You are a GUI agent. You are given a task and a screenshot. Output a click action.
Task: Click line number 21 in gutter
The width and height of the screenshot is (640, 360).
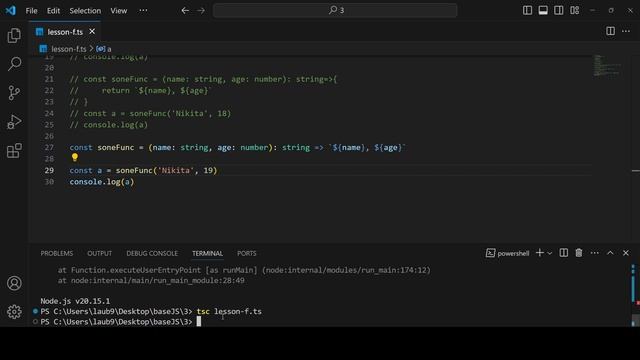tap(49, 79)
